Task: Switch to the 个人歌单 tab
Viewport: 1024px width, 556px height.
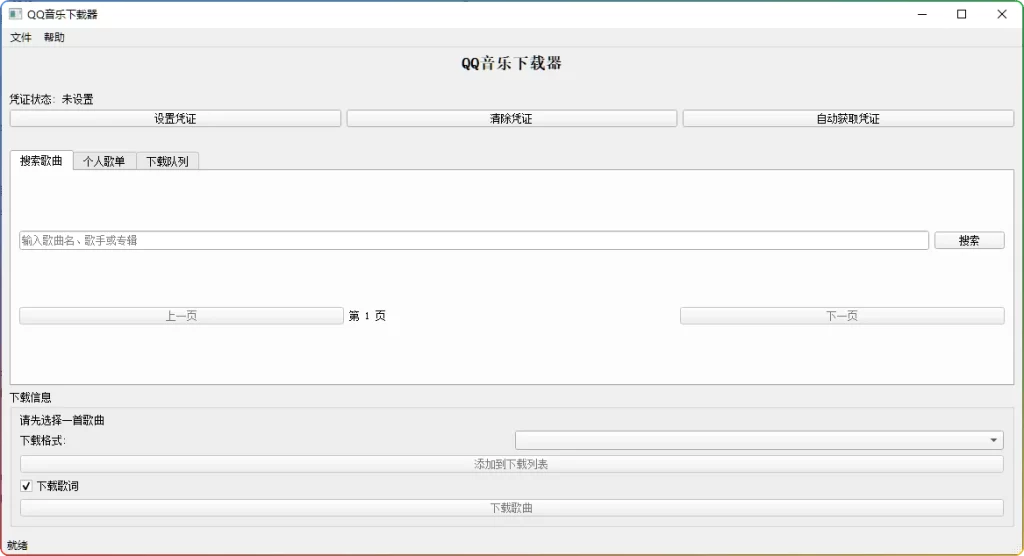Action: pos(104,161)
